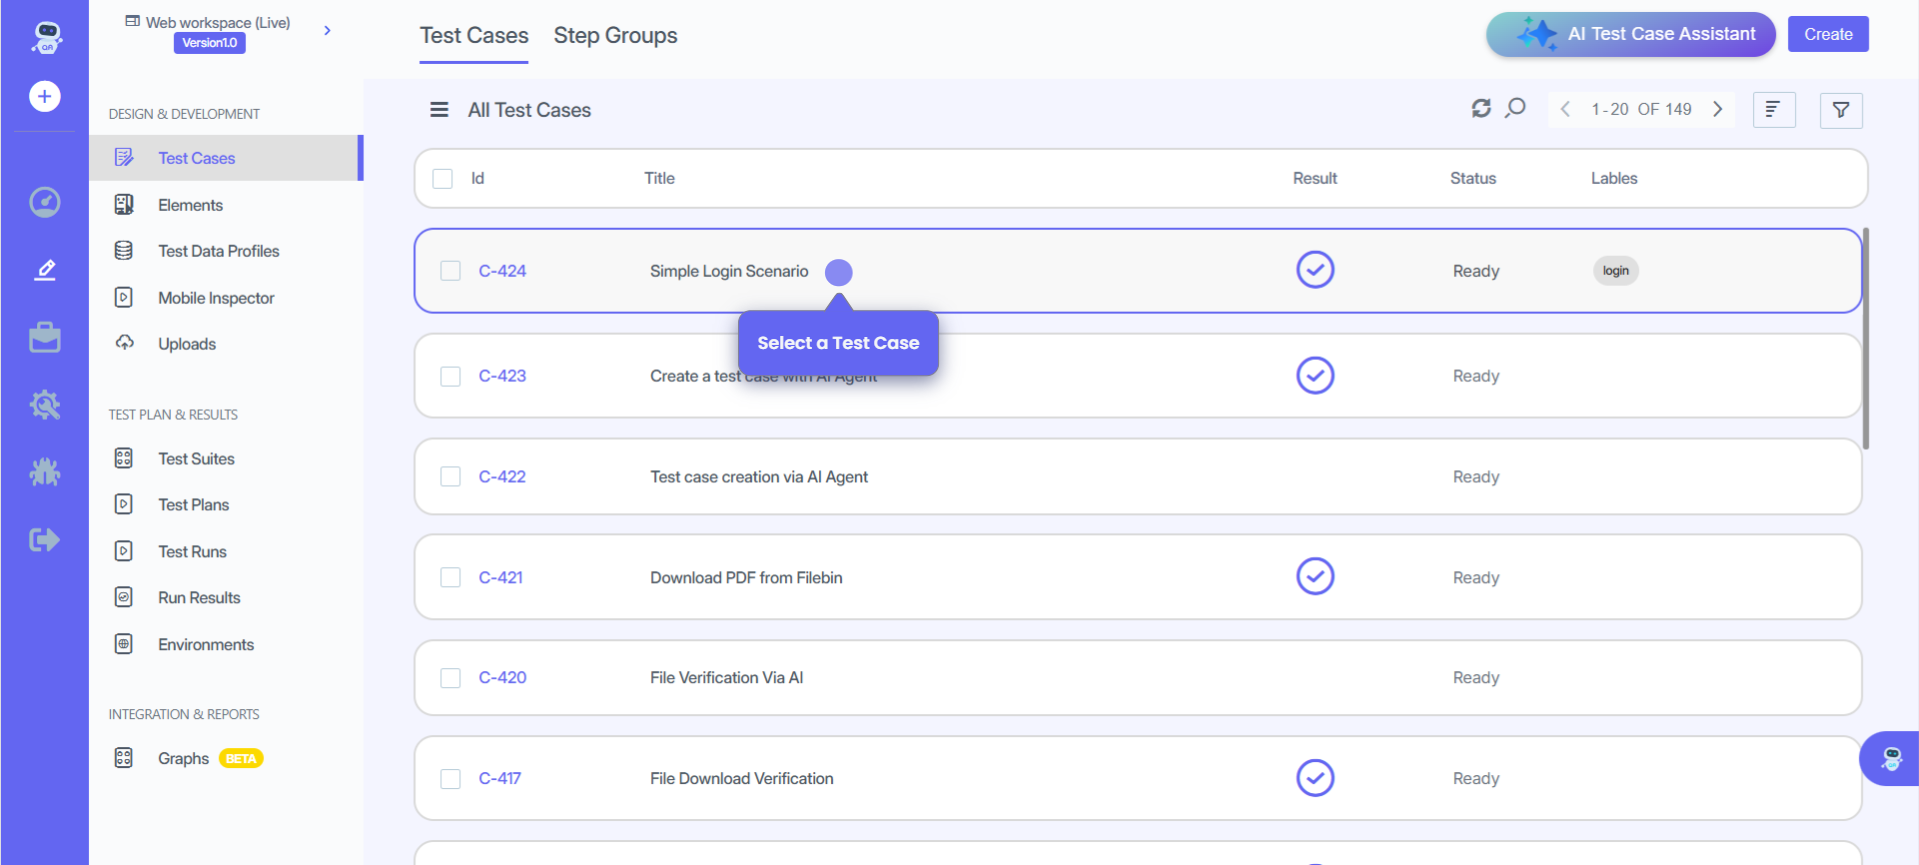This screenshot has height=865, width=1919.
Task: Open the filter funnel icon
Action: click(1840, 110)
